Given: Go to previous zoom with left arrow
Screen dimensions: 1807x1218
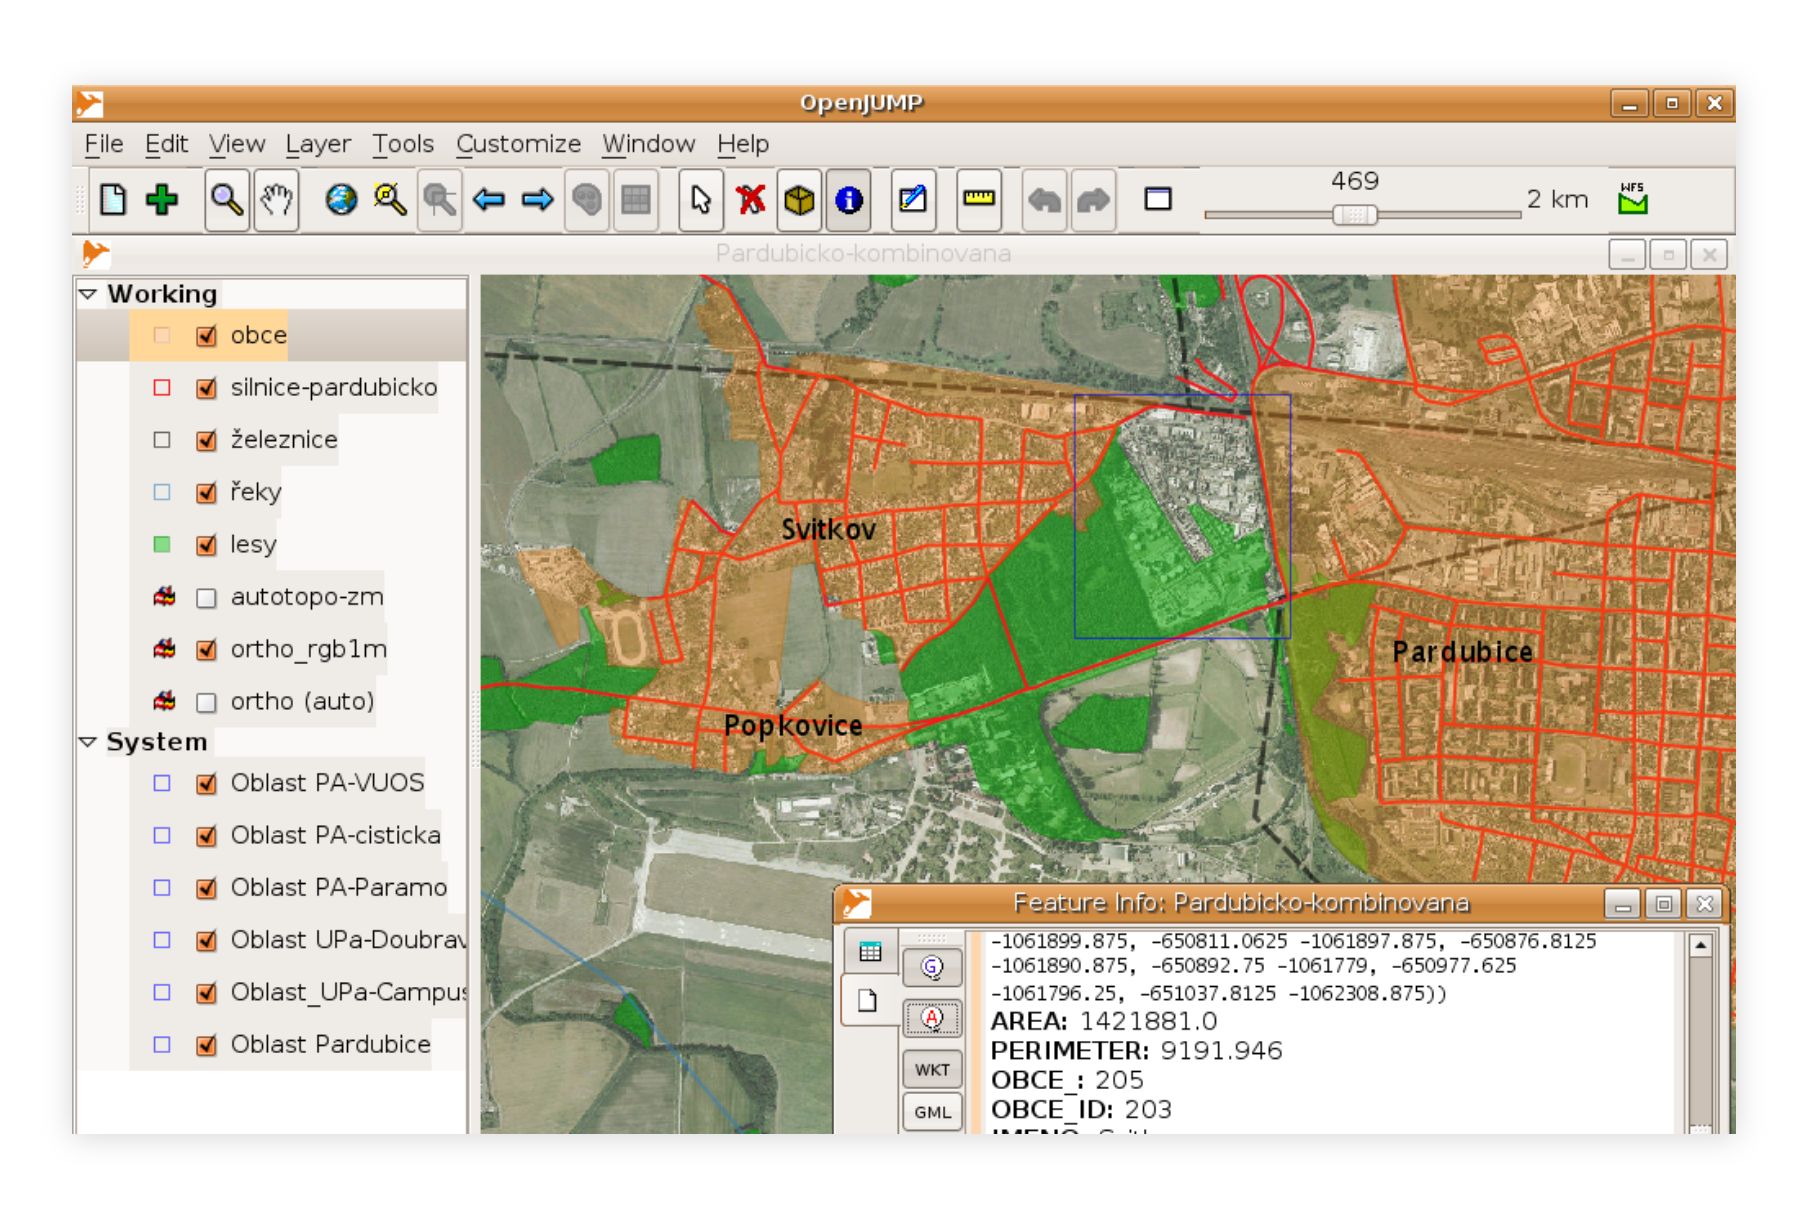Looking at the screenshot, I should [489, 201].
